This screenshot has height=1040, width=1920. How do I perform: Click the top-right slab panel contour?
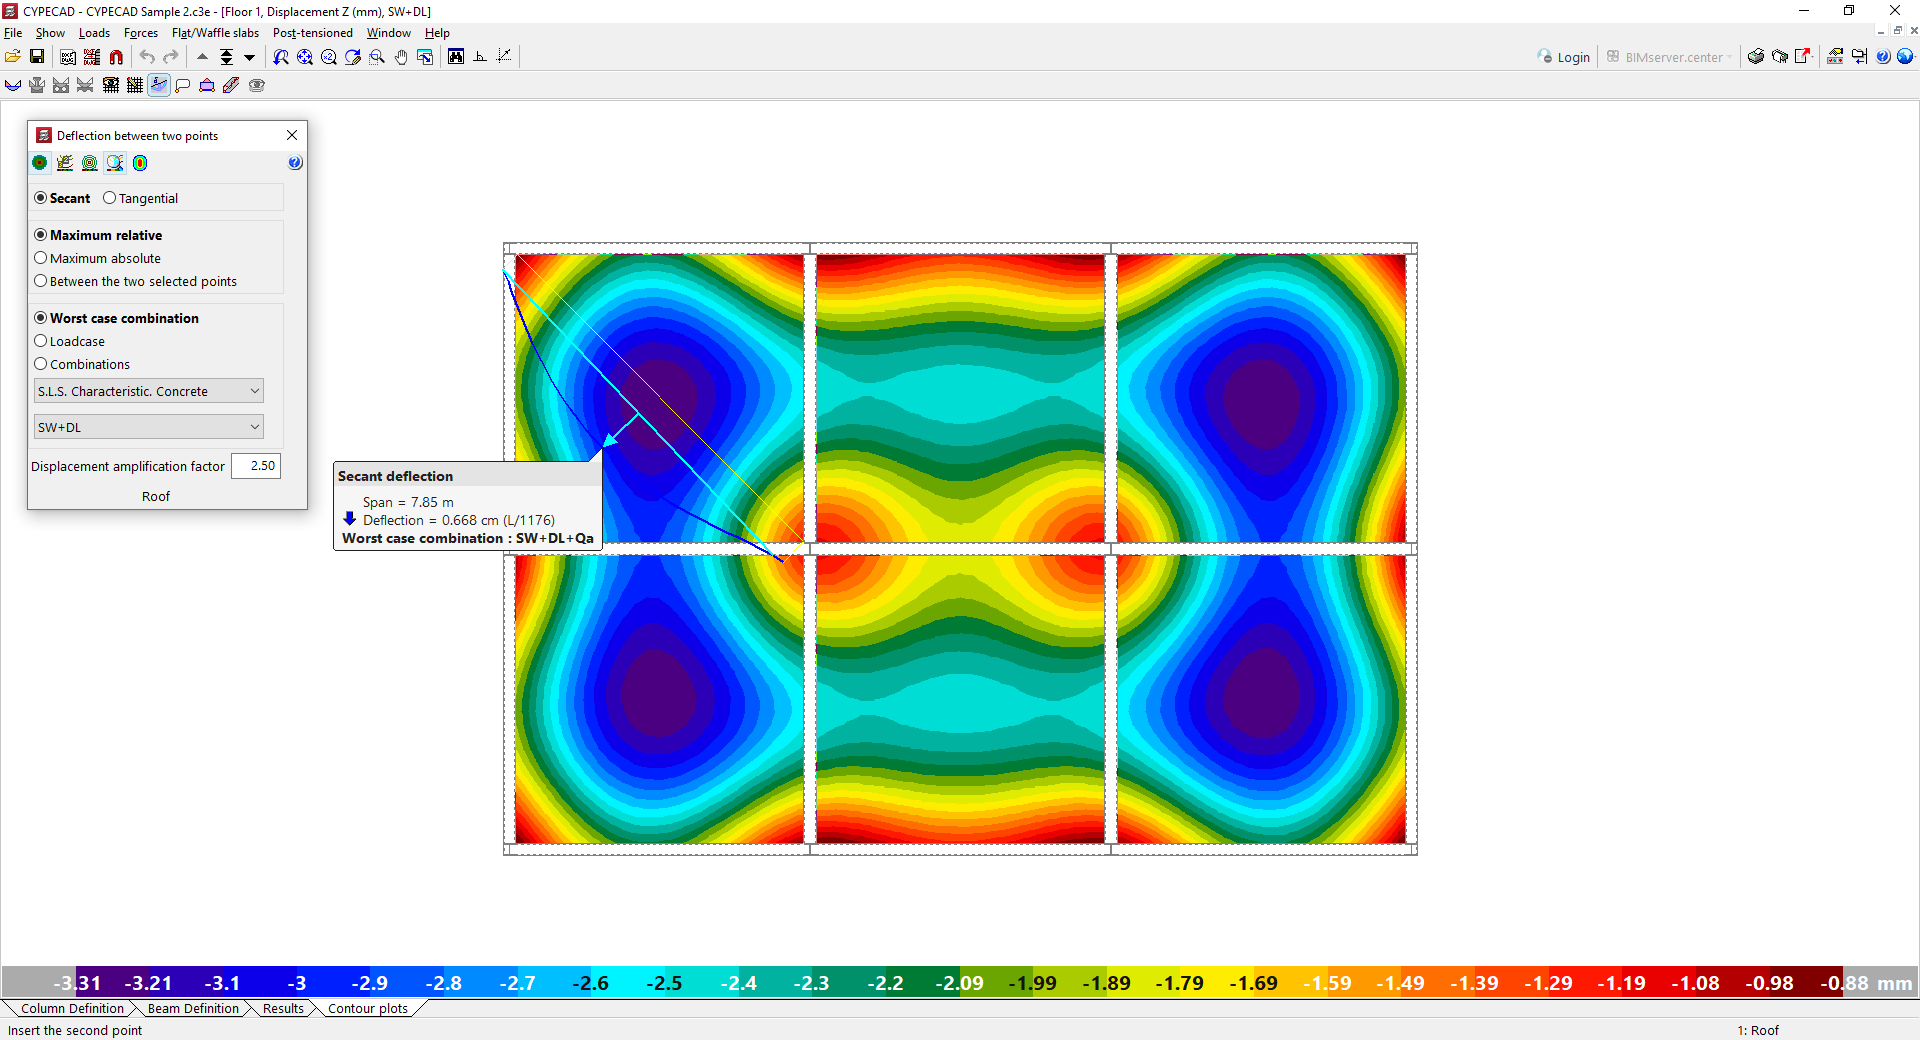coord(1261,398)
